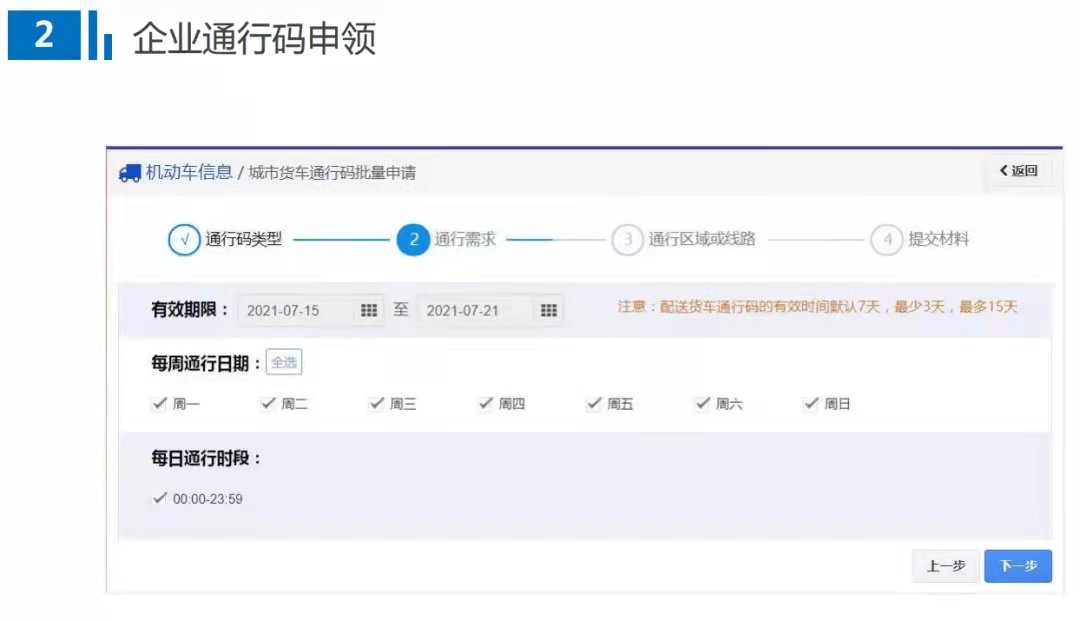Screen dimensions: 1080x621
Task: Uncheck the 00:00-23:59 time period
Action: tap(159, 498)
